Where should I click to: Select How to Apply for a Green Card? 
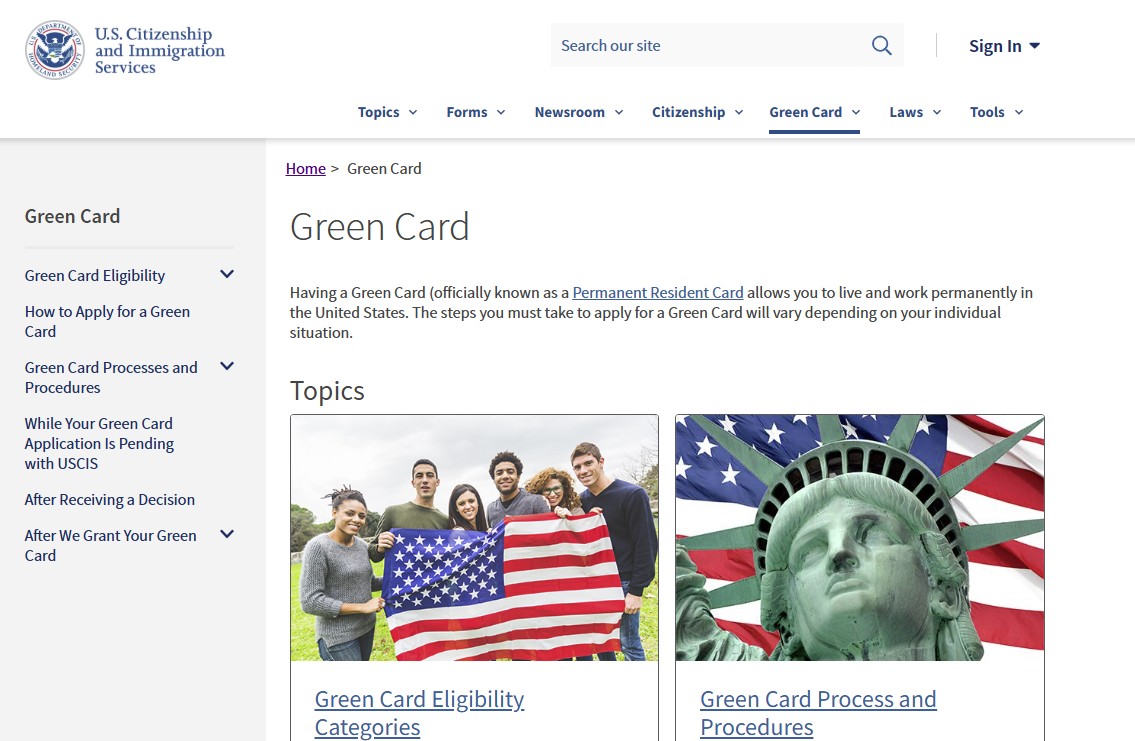107,321
